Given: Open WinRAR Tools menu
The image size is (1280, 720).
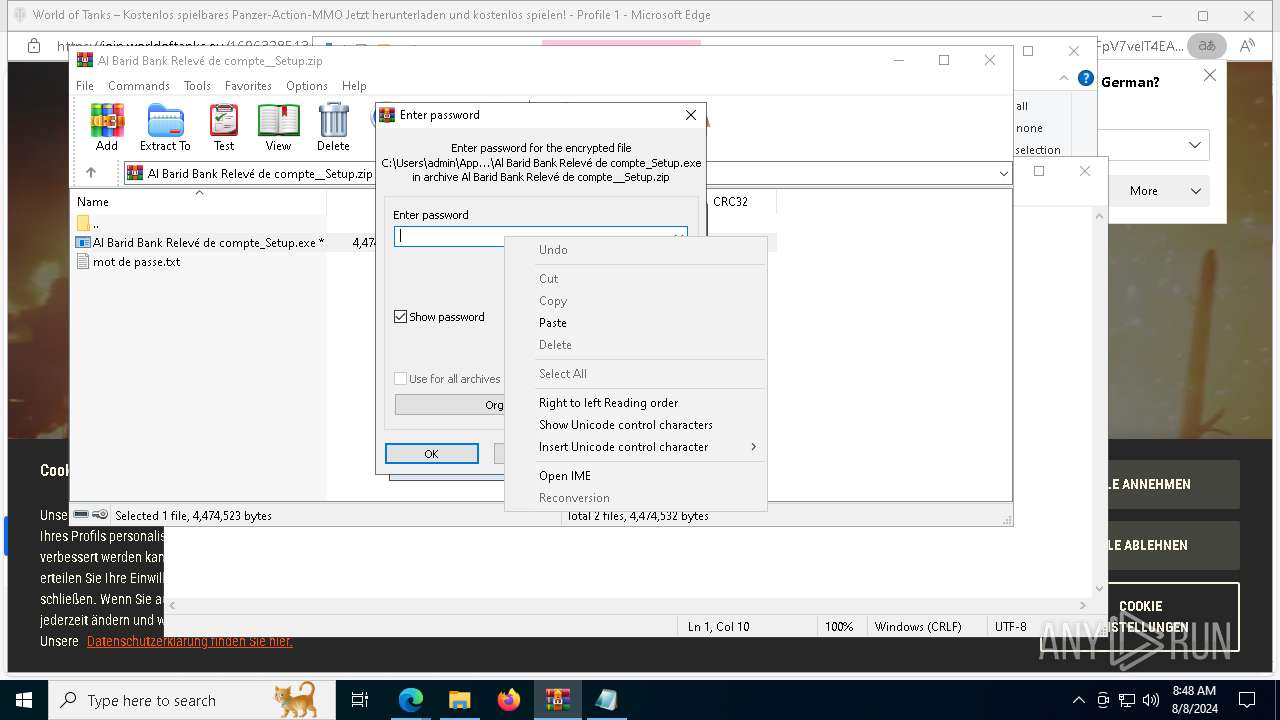Looking at the screenshot, I should (197, 86).
